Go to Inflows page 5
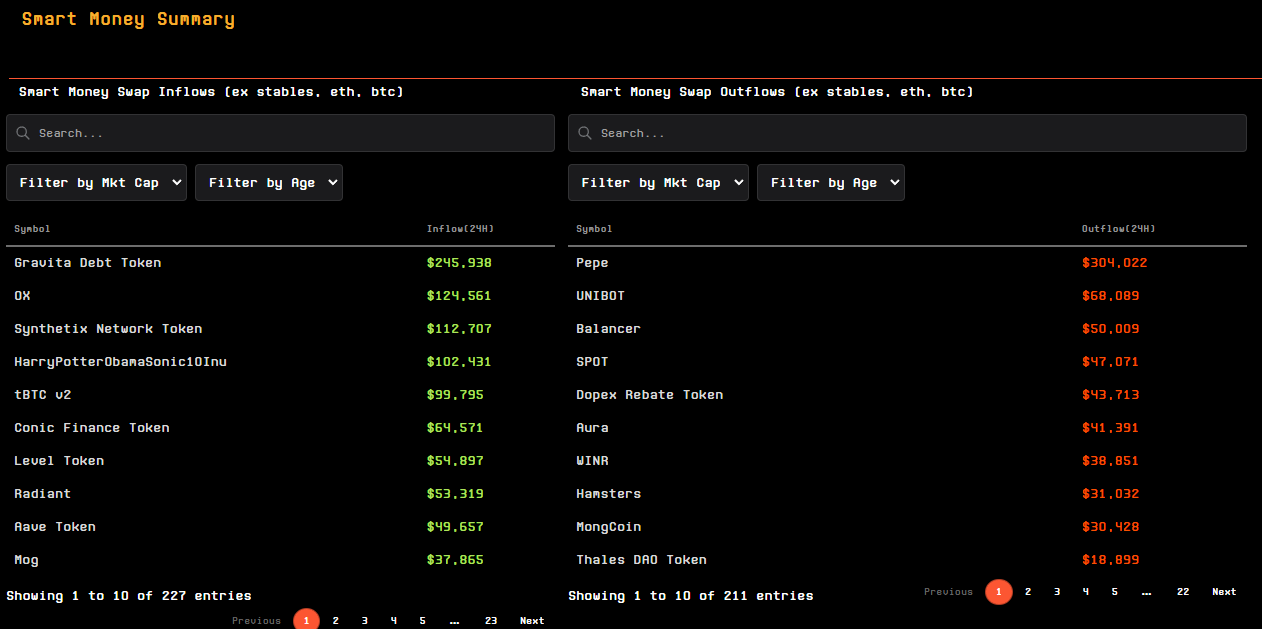Screen dimensions: 1262x629 click(422, 621)
